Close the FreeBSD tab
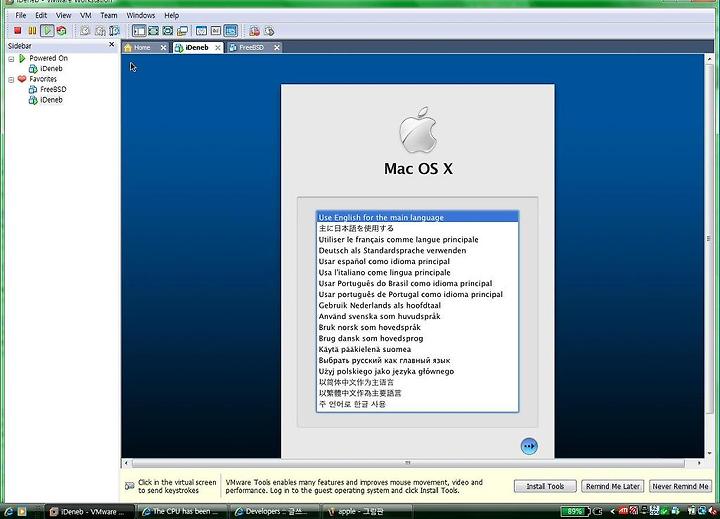 [x=277, y=47]
